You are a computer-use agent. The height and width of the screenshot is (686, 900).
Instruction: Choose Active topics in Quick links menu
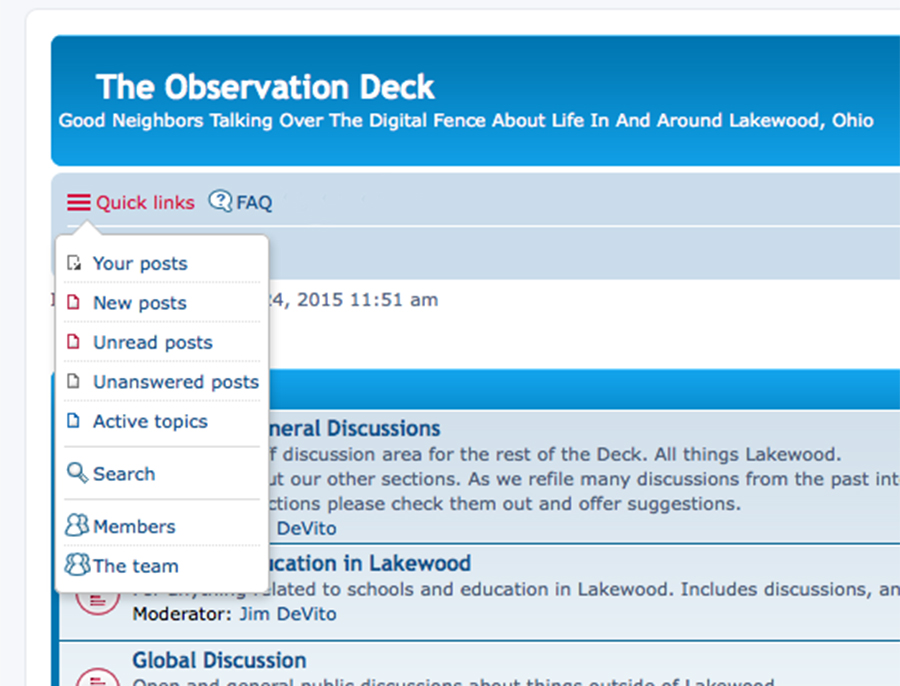point(150,422)
